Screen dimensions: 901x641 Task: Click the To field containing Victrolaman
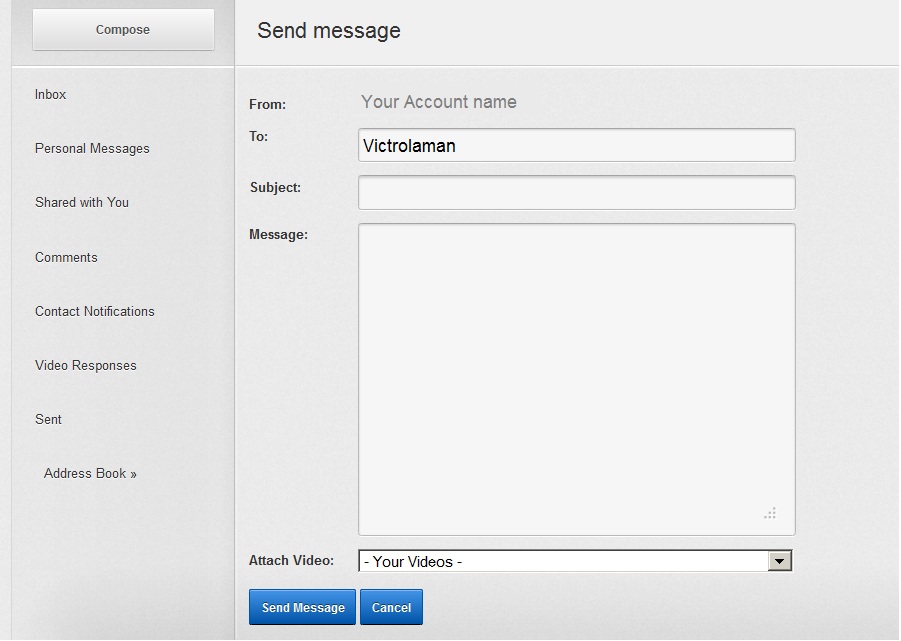pyautogui.click(x=576, y=145)
